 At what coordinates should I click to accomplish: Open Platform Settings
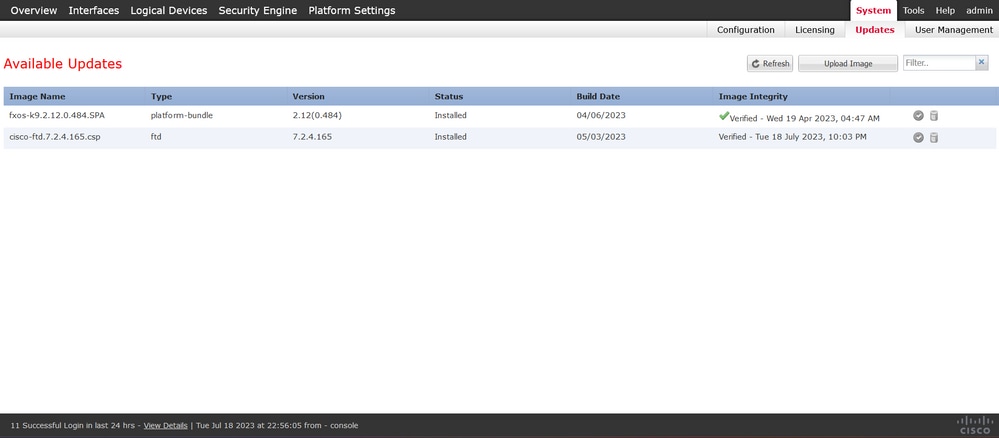tap(352, 10)
